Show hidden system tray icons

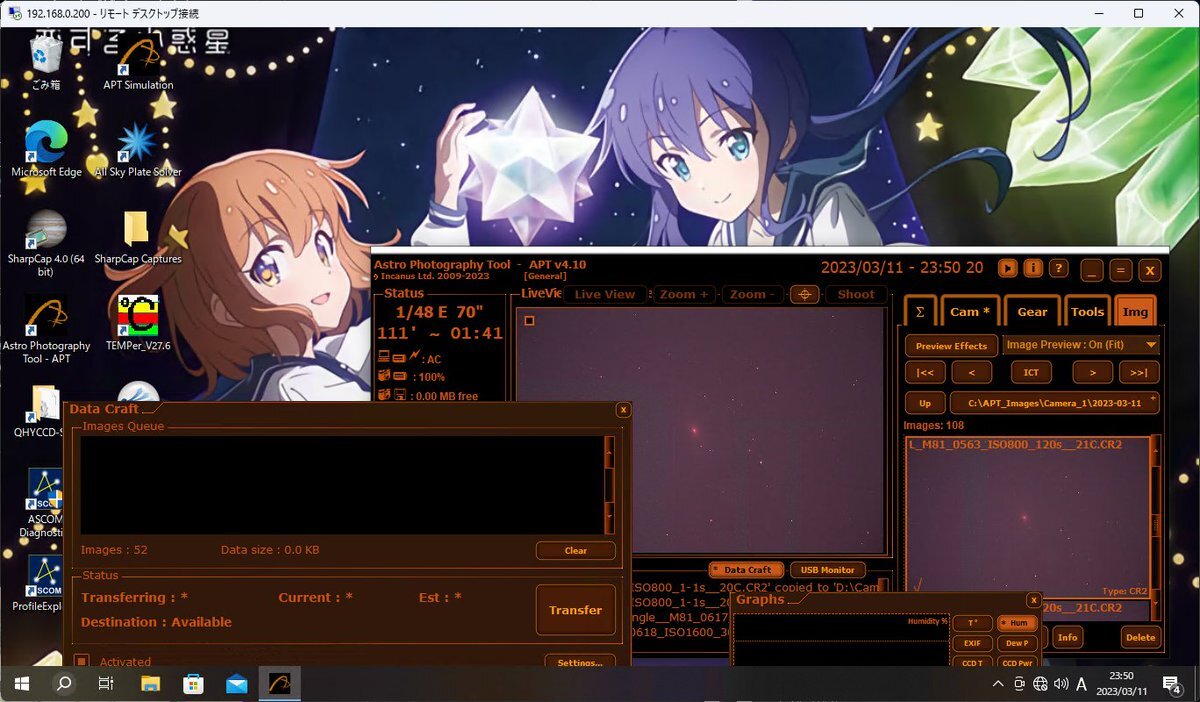(x=998, y=684)
